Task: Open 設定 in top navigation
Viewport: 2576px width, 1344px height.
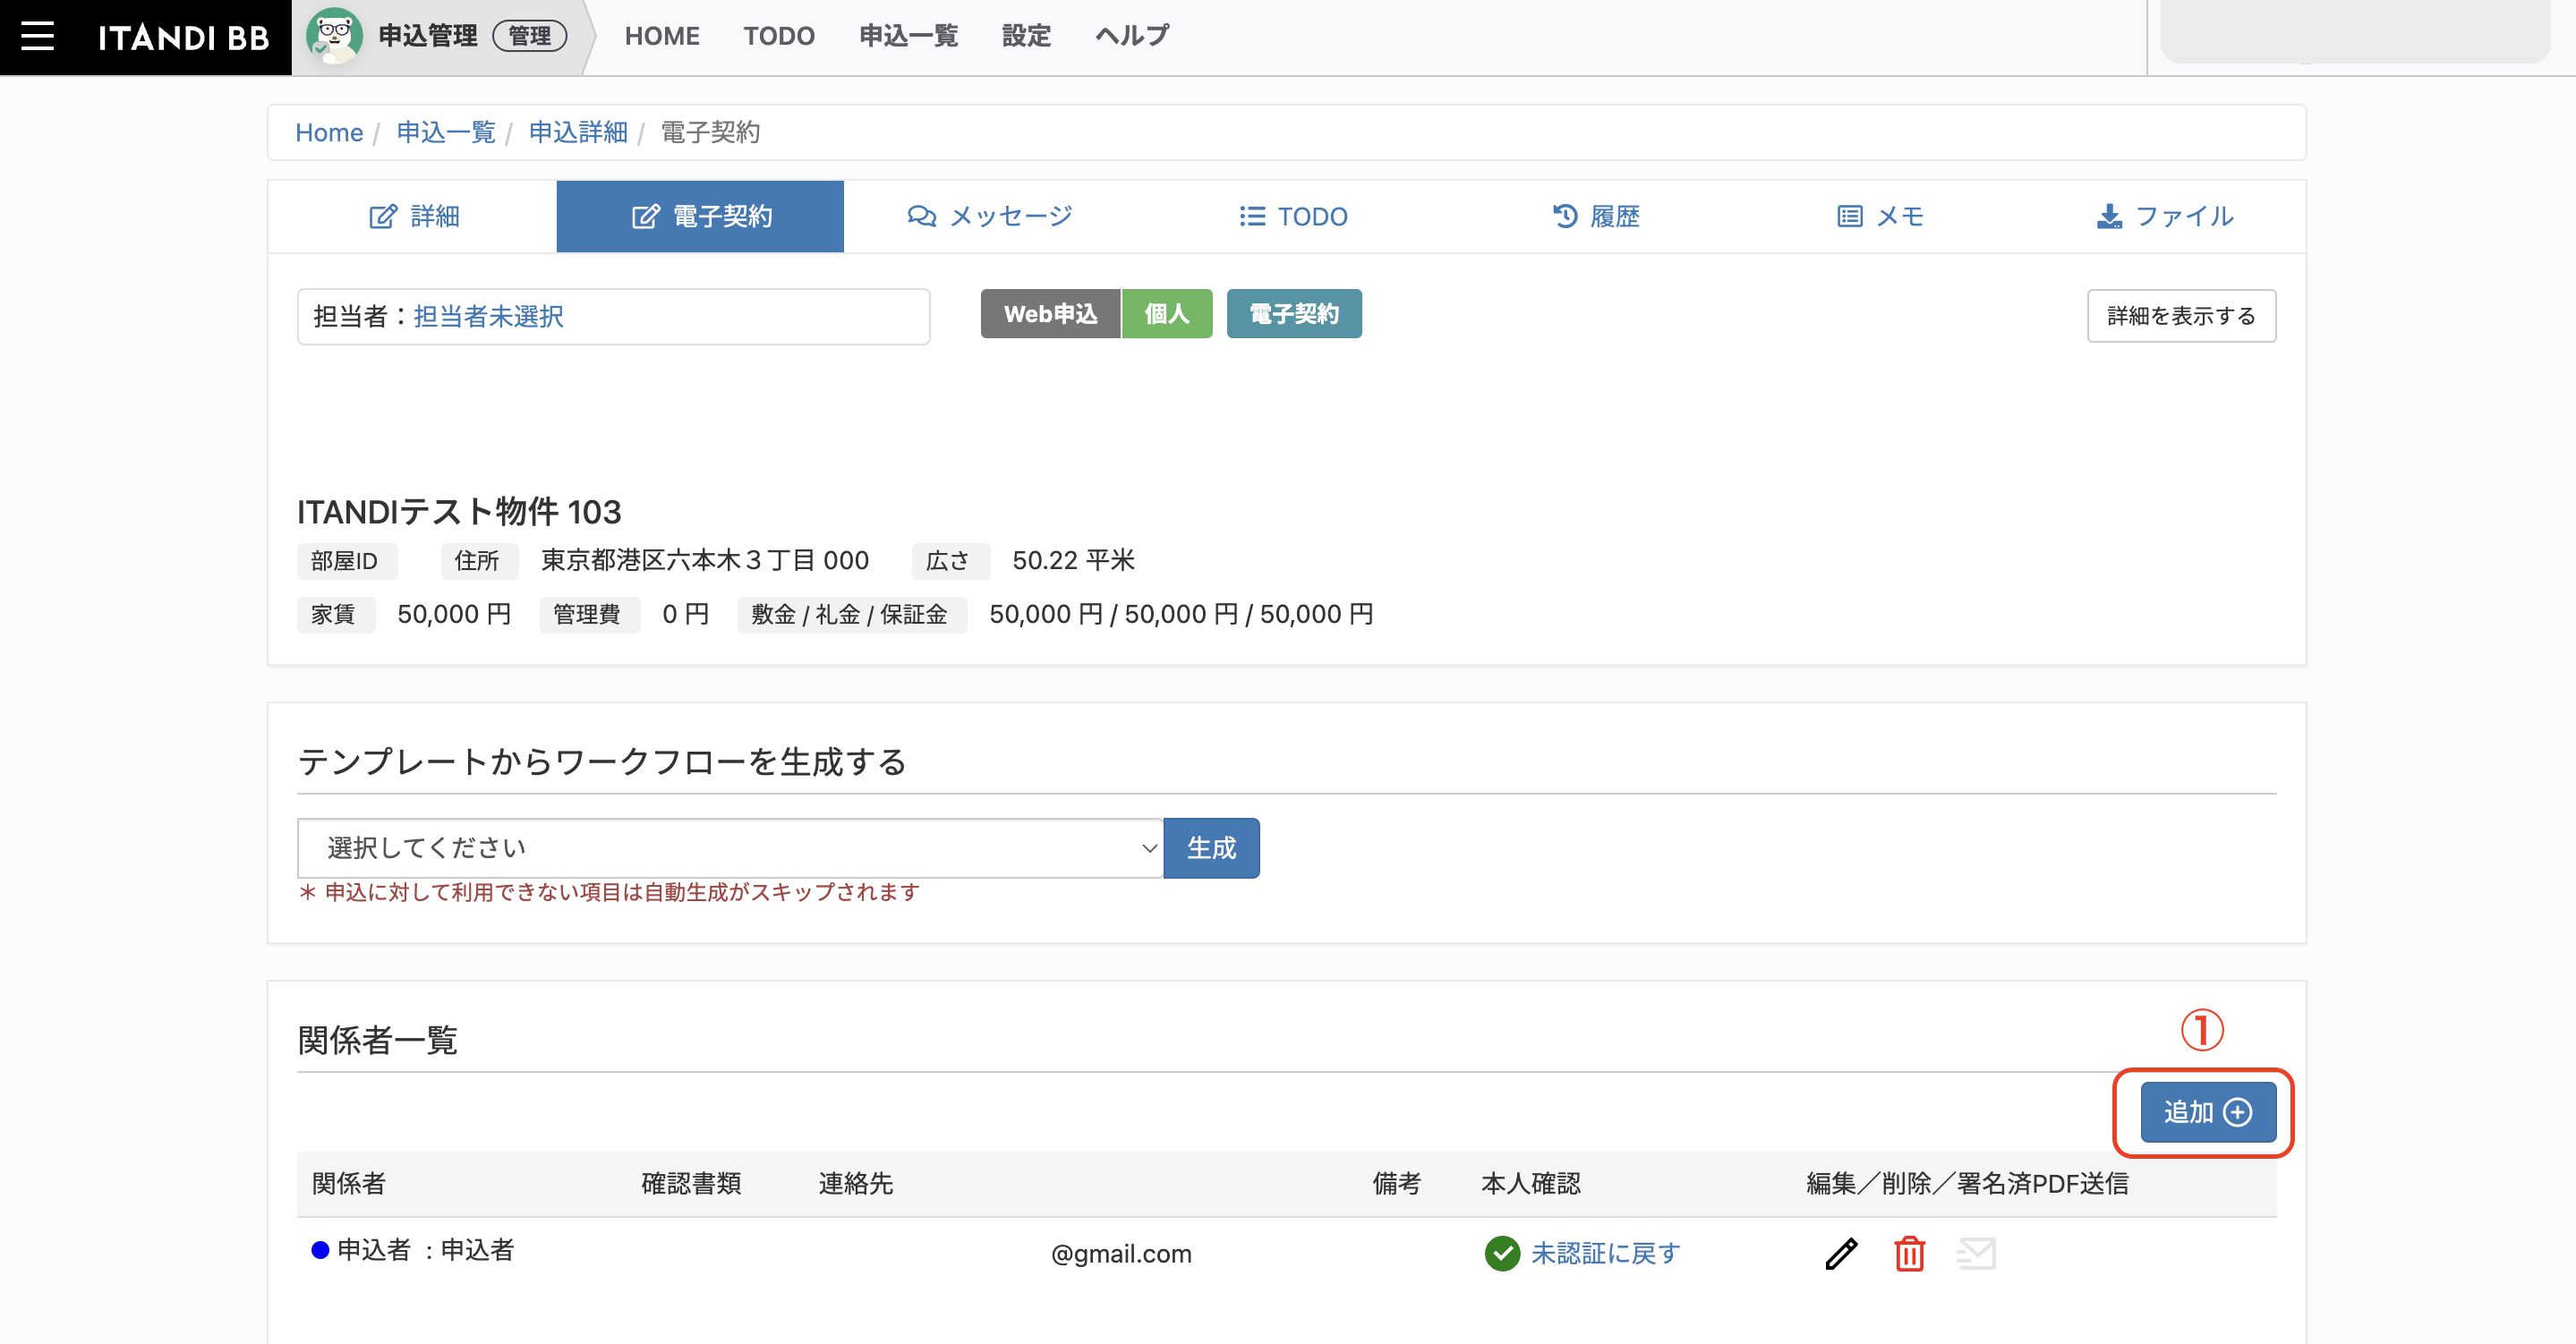Action: (x=1026, y=36)
